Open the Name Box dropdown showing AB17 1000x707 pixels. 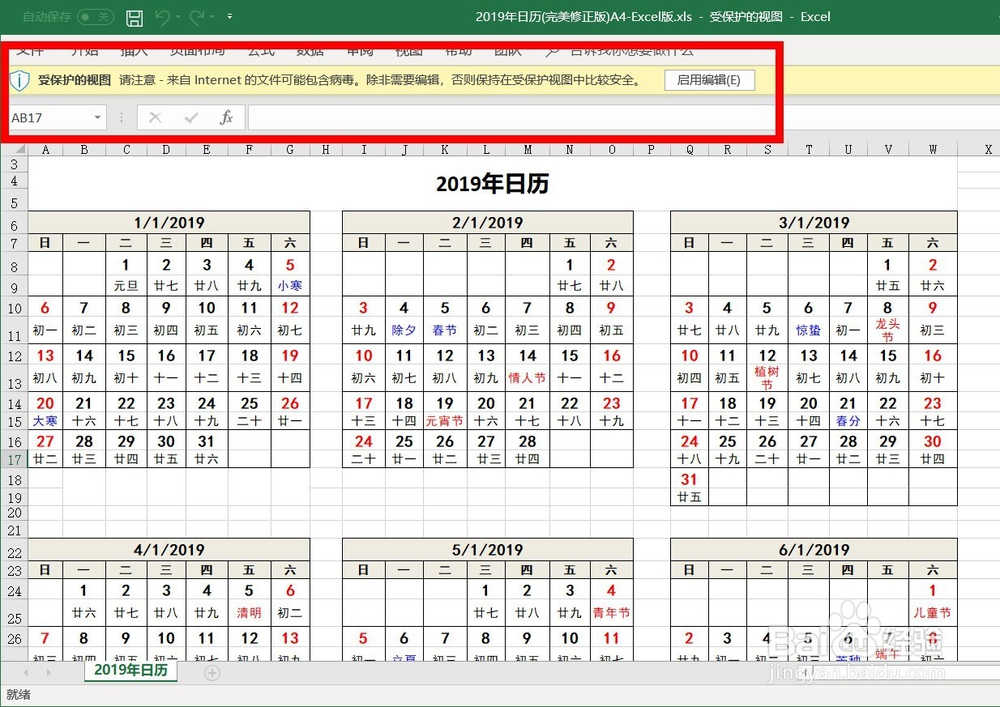(97, 117)
